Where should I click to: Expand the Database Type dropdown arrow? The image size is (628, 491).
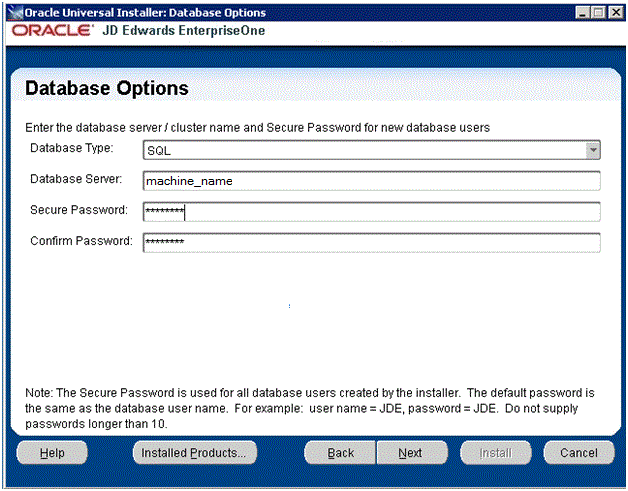[x=592, y=150]
